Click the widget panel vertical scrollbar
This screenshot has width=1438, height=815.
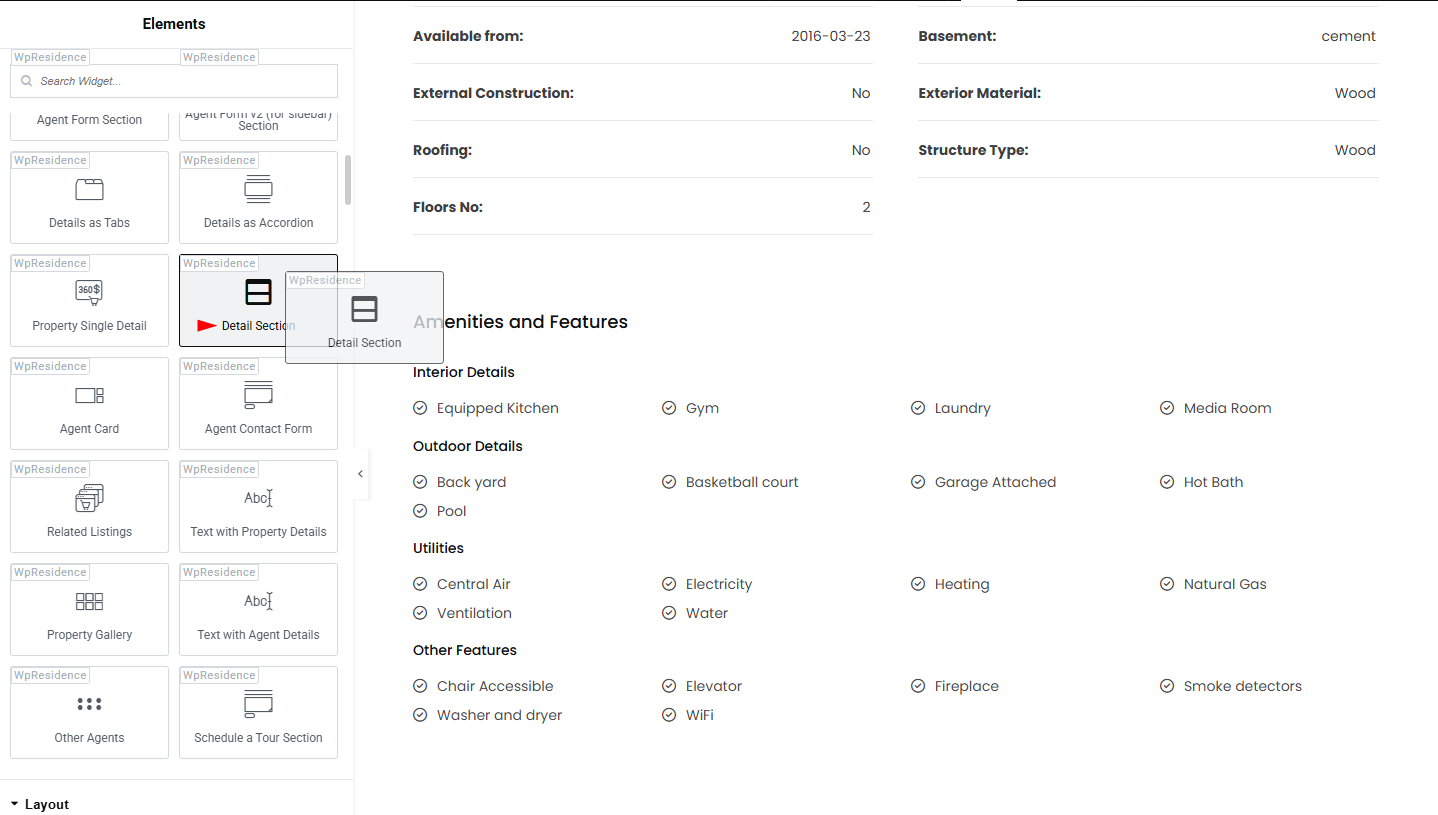348,180
